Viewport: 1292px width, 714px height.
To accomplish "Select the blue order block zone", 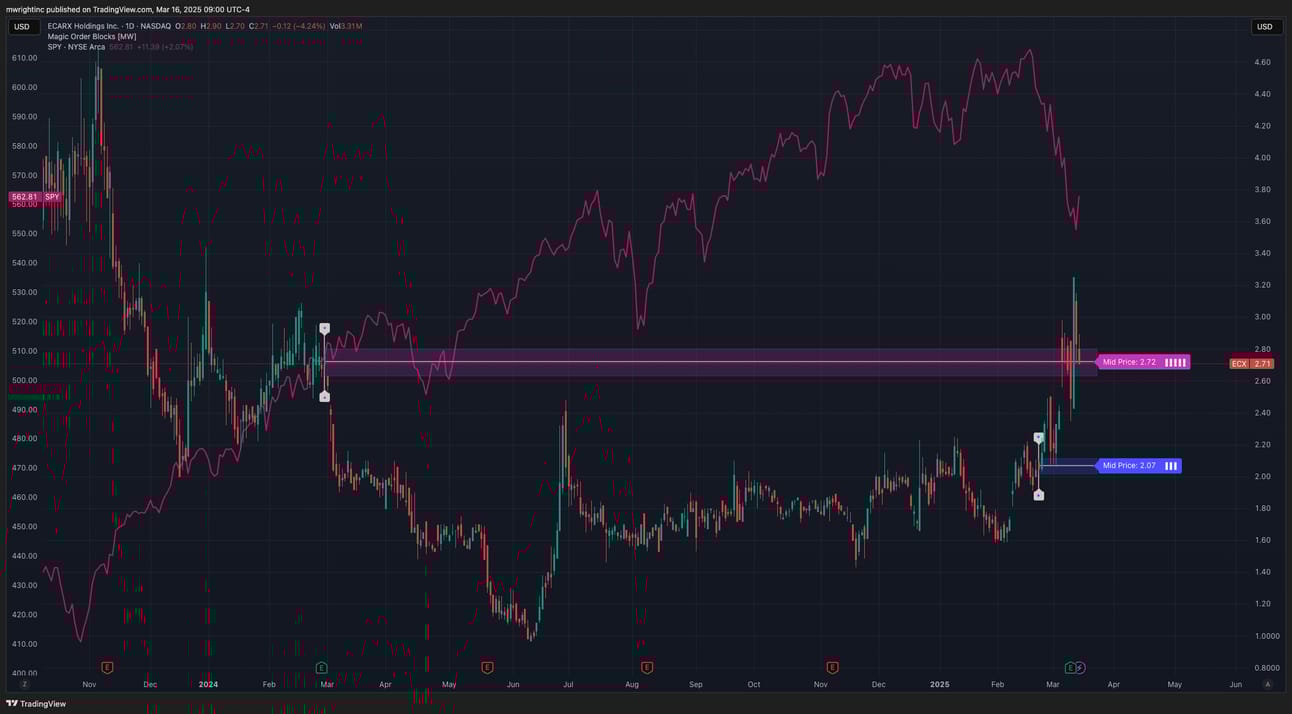I will coord(1068,466).
